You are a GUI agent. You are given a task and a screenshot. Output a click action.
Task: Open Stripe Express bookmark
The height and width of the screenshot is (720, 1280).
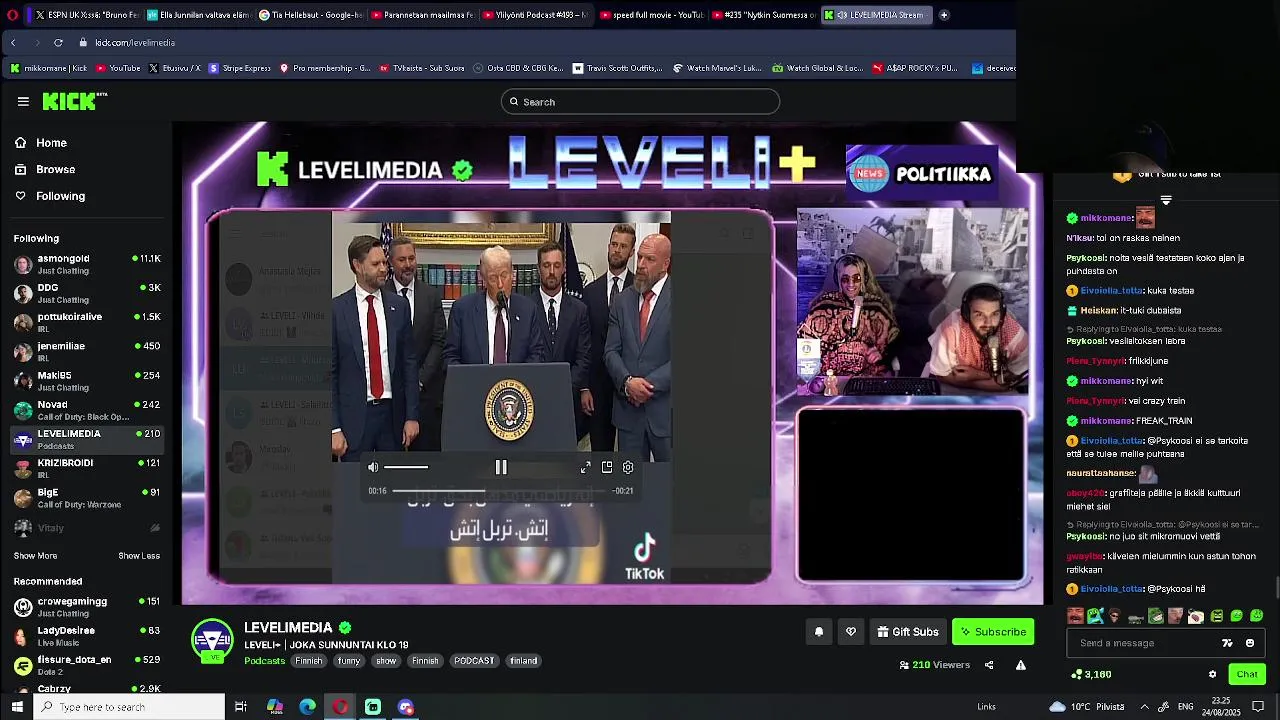click(x=239, y=68)
